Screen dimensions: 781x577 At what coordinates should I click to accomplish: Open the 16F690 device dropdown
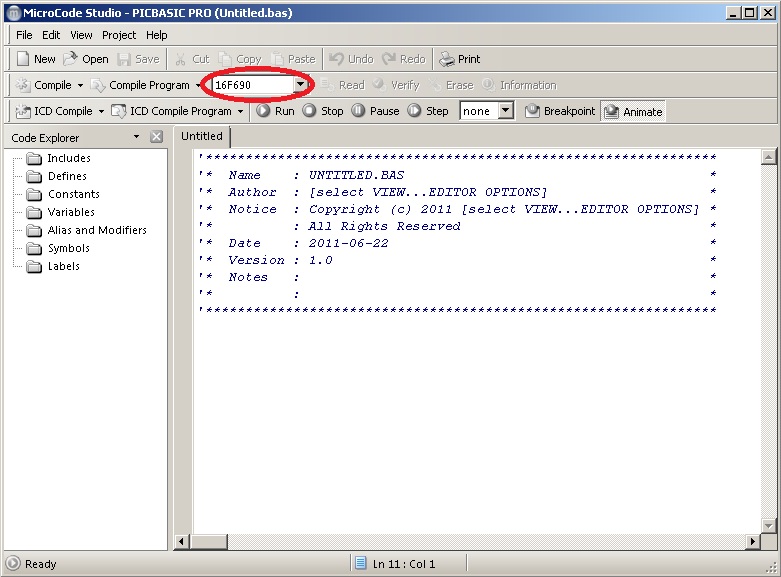click(x=300, y=85)
